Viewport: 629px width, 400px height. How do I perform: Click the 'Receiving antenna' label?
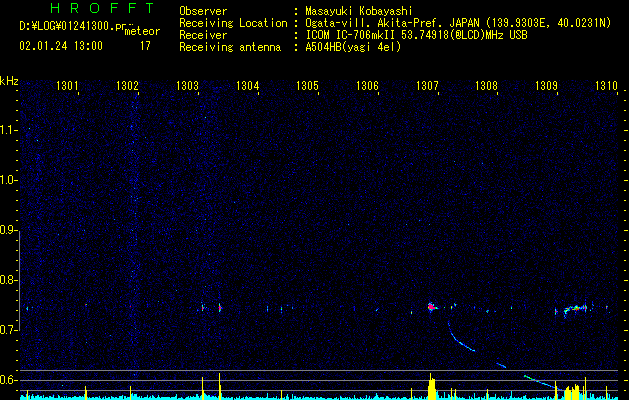click(x=230, y=47)
